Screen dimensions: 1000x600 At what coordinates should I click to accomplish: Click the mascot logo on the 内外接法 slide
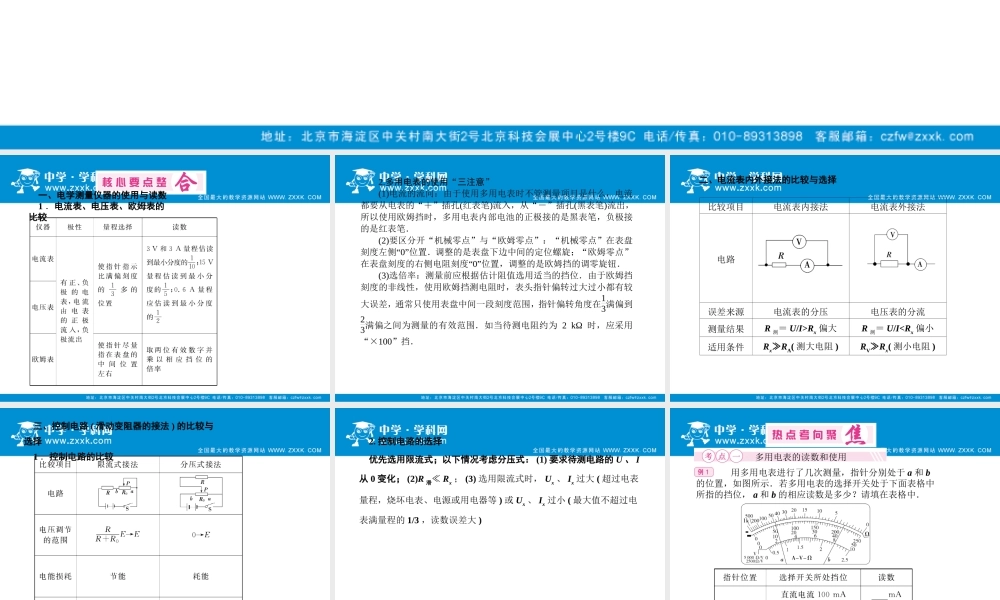click(x=695, y=180)
